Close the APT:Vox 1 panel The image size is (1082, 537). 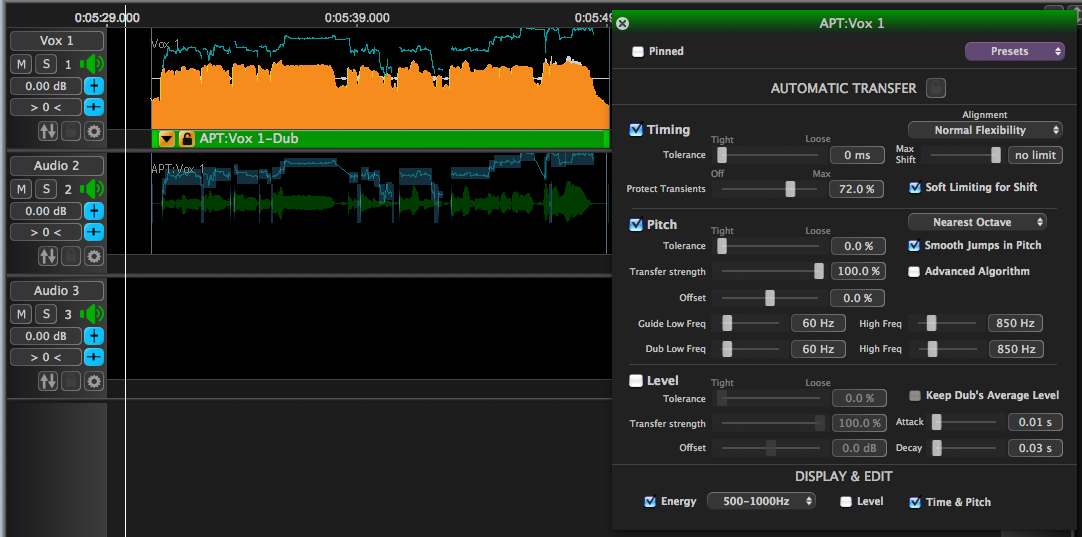tap(622, 23)
